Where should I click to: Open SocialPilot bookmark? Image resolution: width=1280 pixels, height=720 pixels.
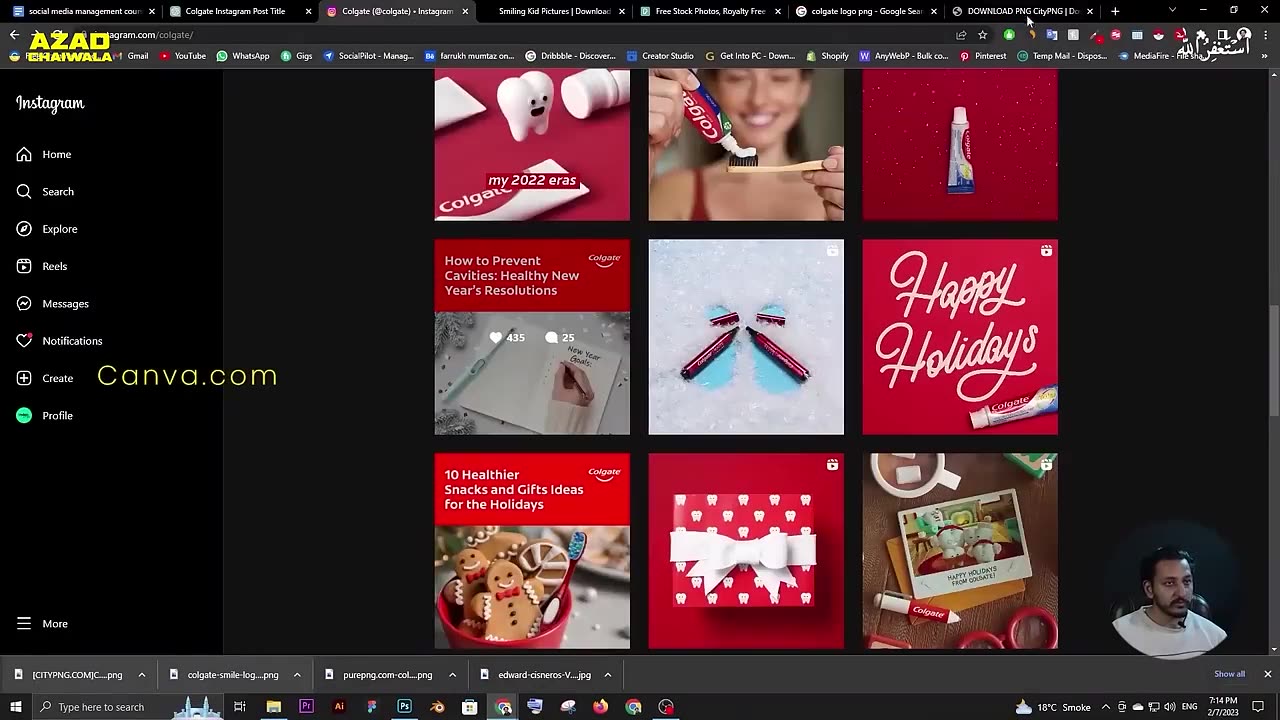click(x=369, y=56)
